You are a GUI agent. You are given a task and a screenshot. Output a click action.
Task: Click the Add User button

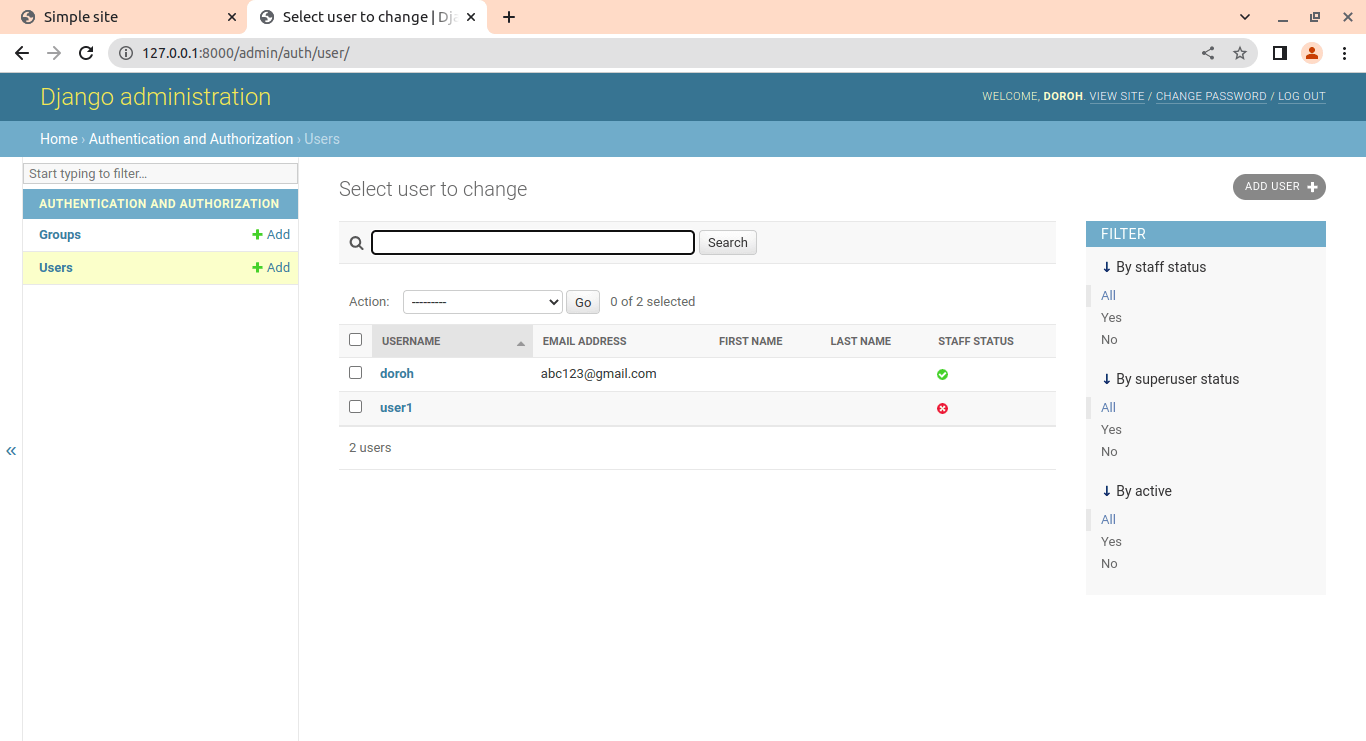coord(1278,187)
